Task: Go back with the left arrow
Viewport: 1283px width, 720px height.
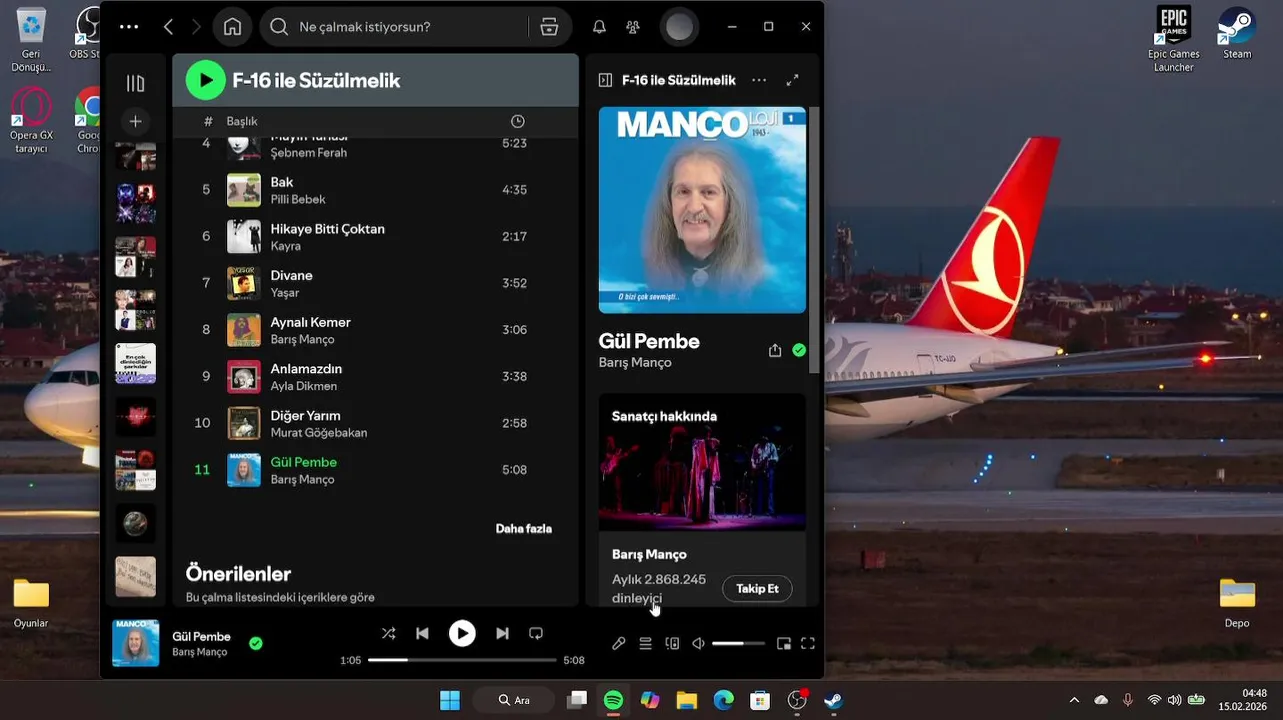Action: 168,27
